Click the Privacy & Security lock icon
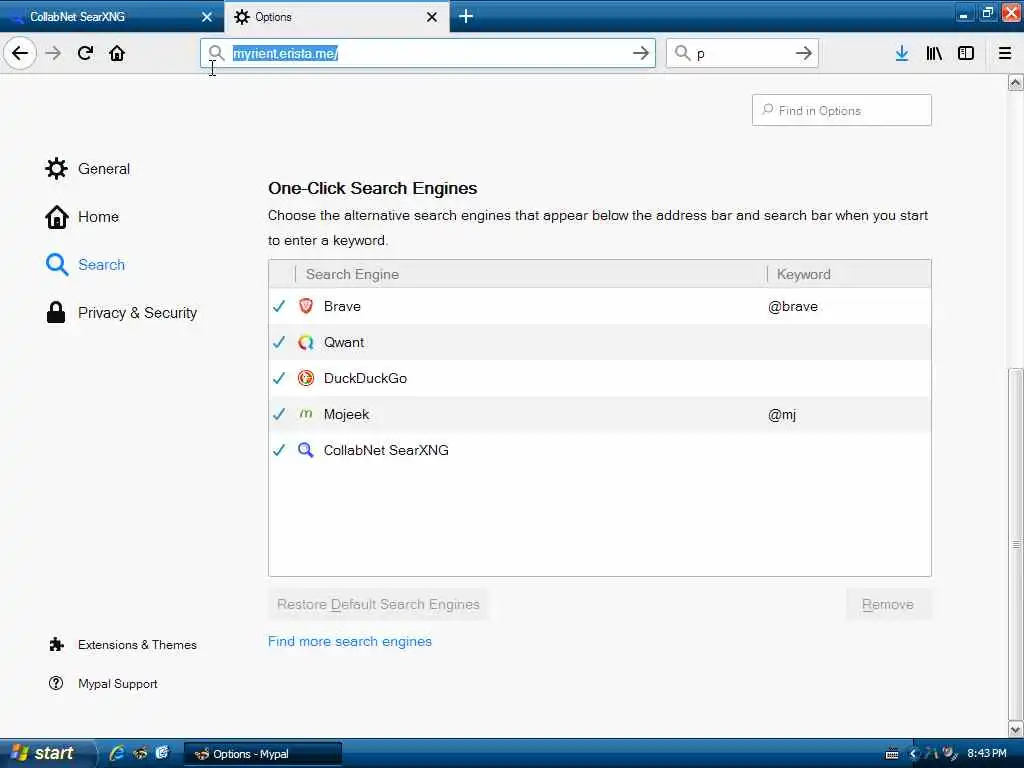 point(56,312)
